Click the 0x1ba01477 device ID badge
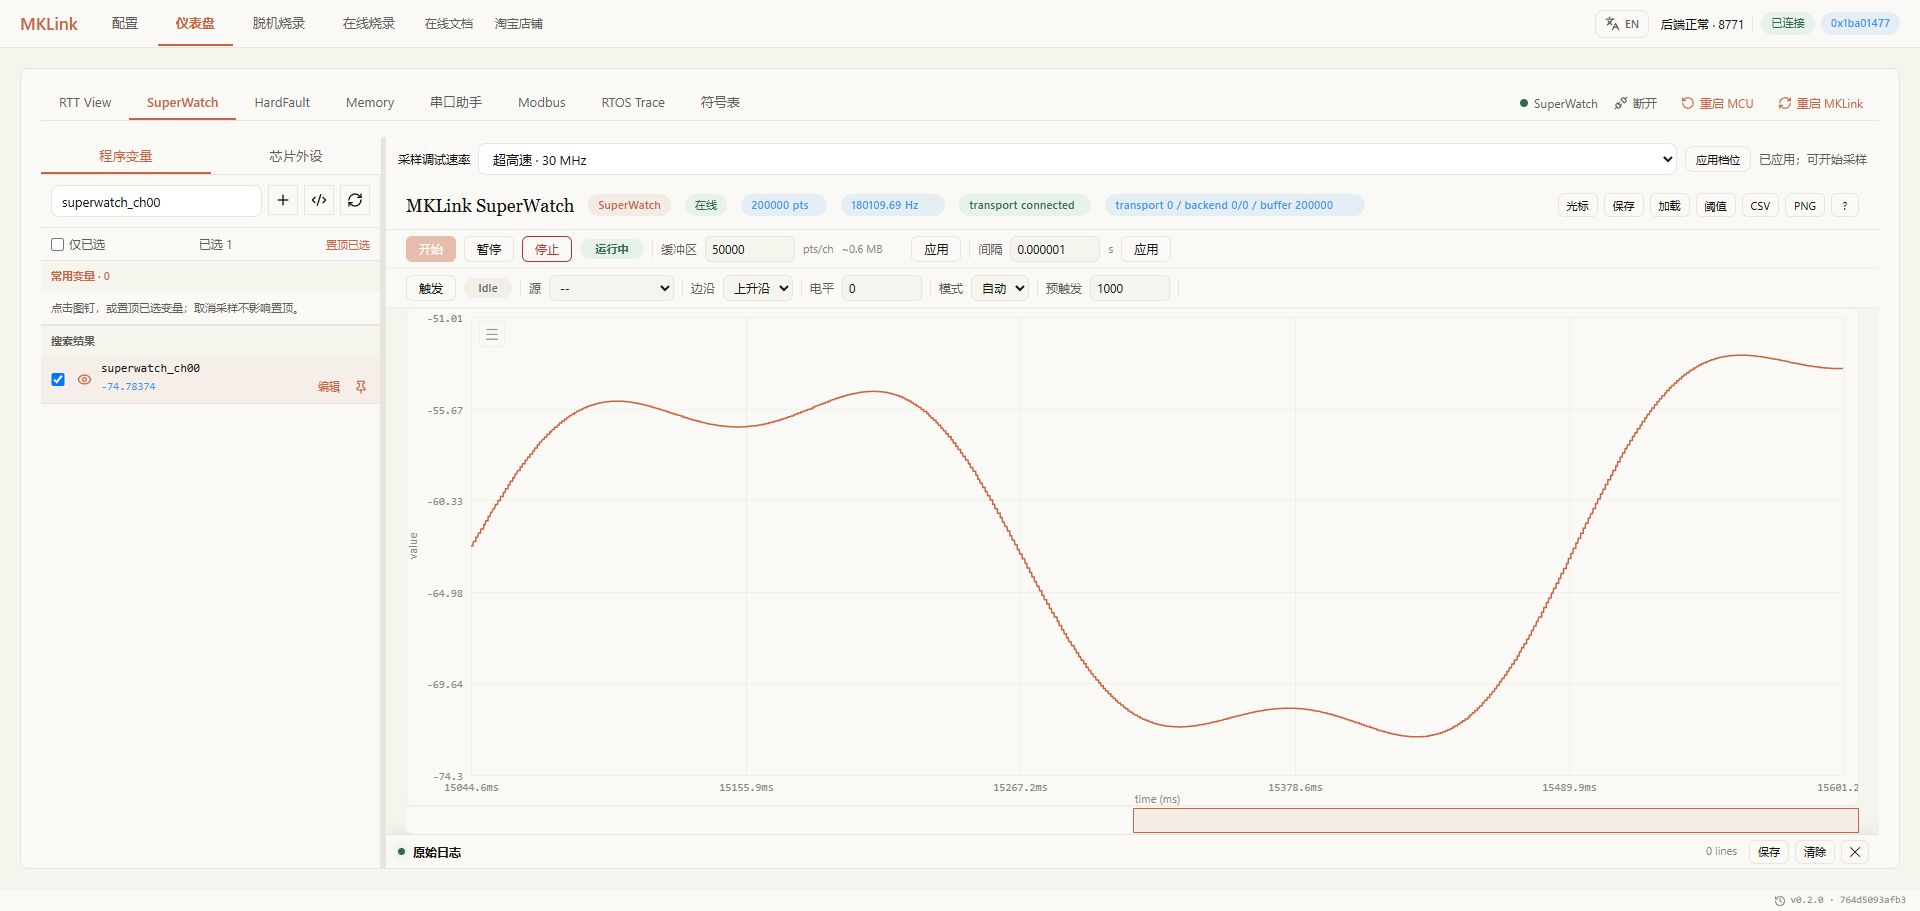The image size is (1920, 911). [1860, 23]
